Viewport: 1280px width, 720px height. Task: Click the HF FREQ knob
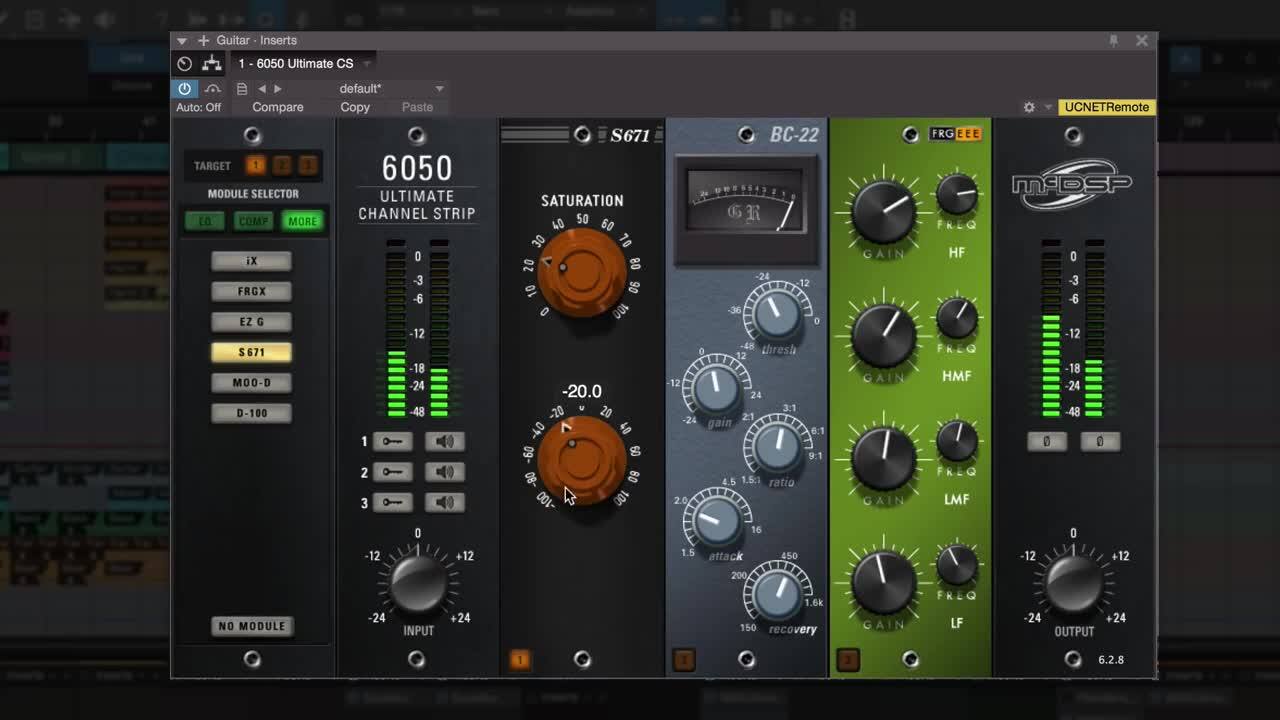tap(957, 194)
